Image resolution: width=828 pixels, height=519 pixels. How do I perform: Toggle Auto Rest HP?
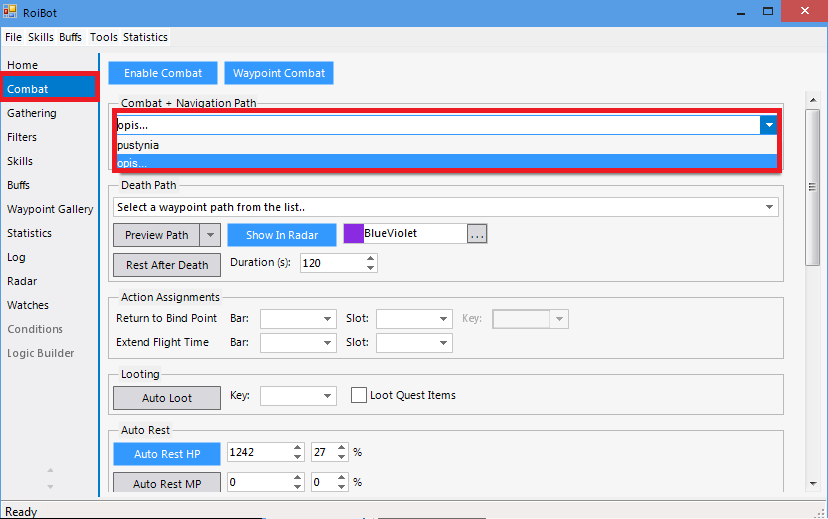(167, 454)
